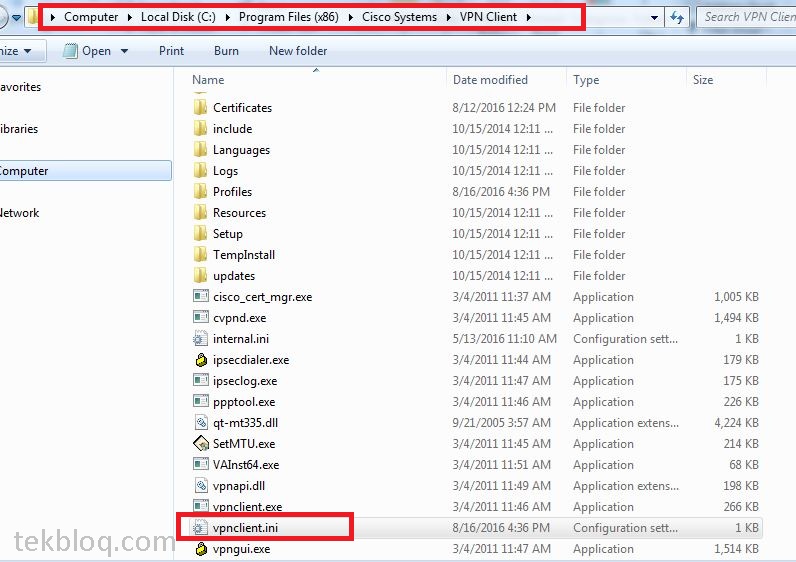Click the vpngui.exe padlock icon

[x=201, y=548]
